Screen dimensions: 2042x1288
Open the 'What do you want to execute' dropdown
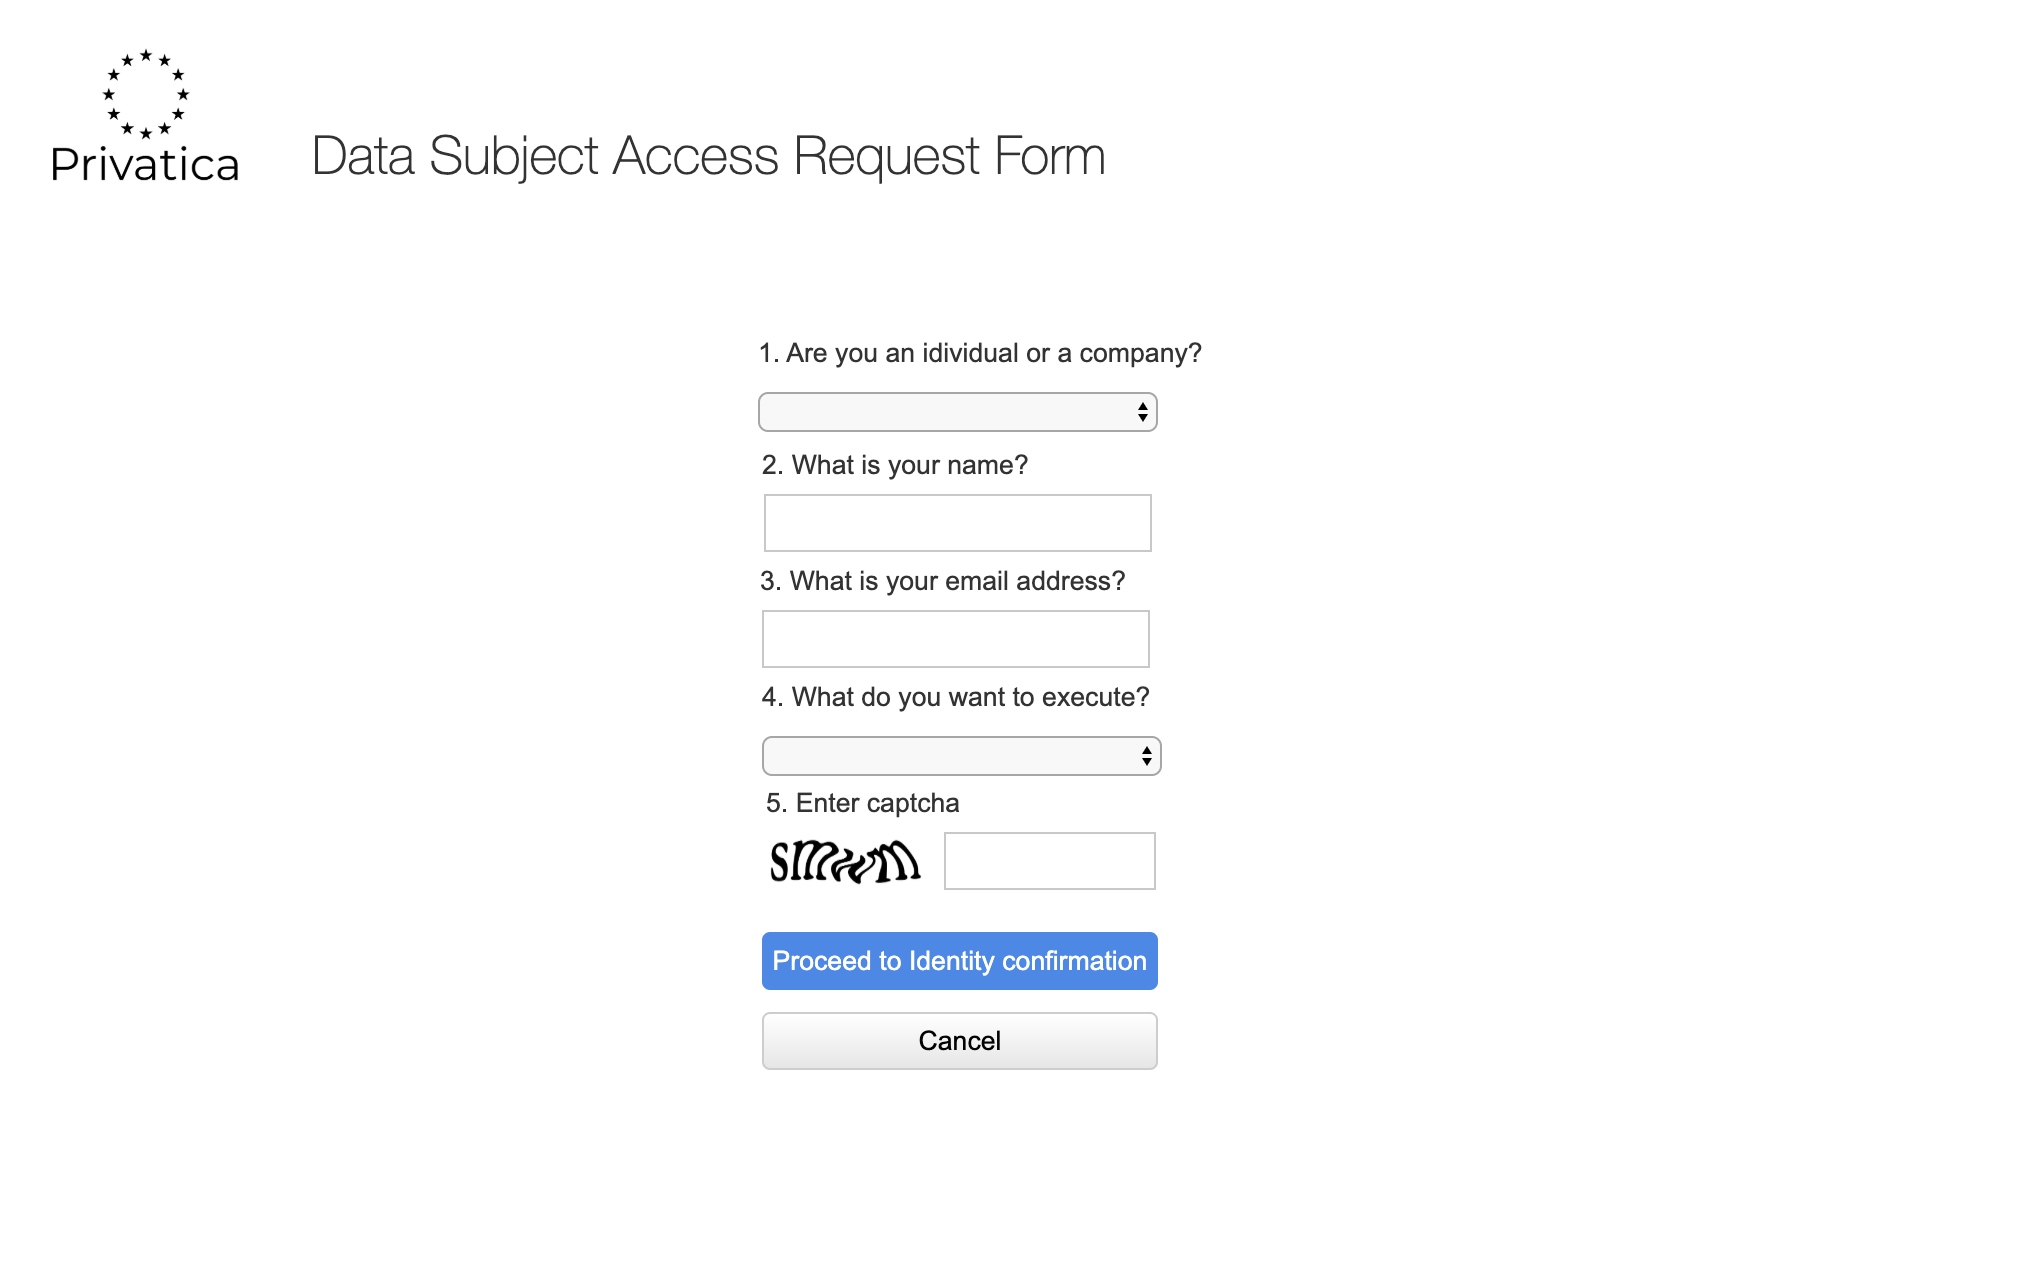tap(962, 756)
